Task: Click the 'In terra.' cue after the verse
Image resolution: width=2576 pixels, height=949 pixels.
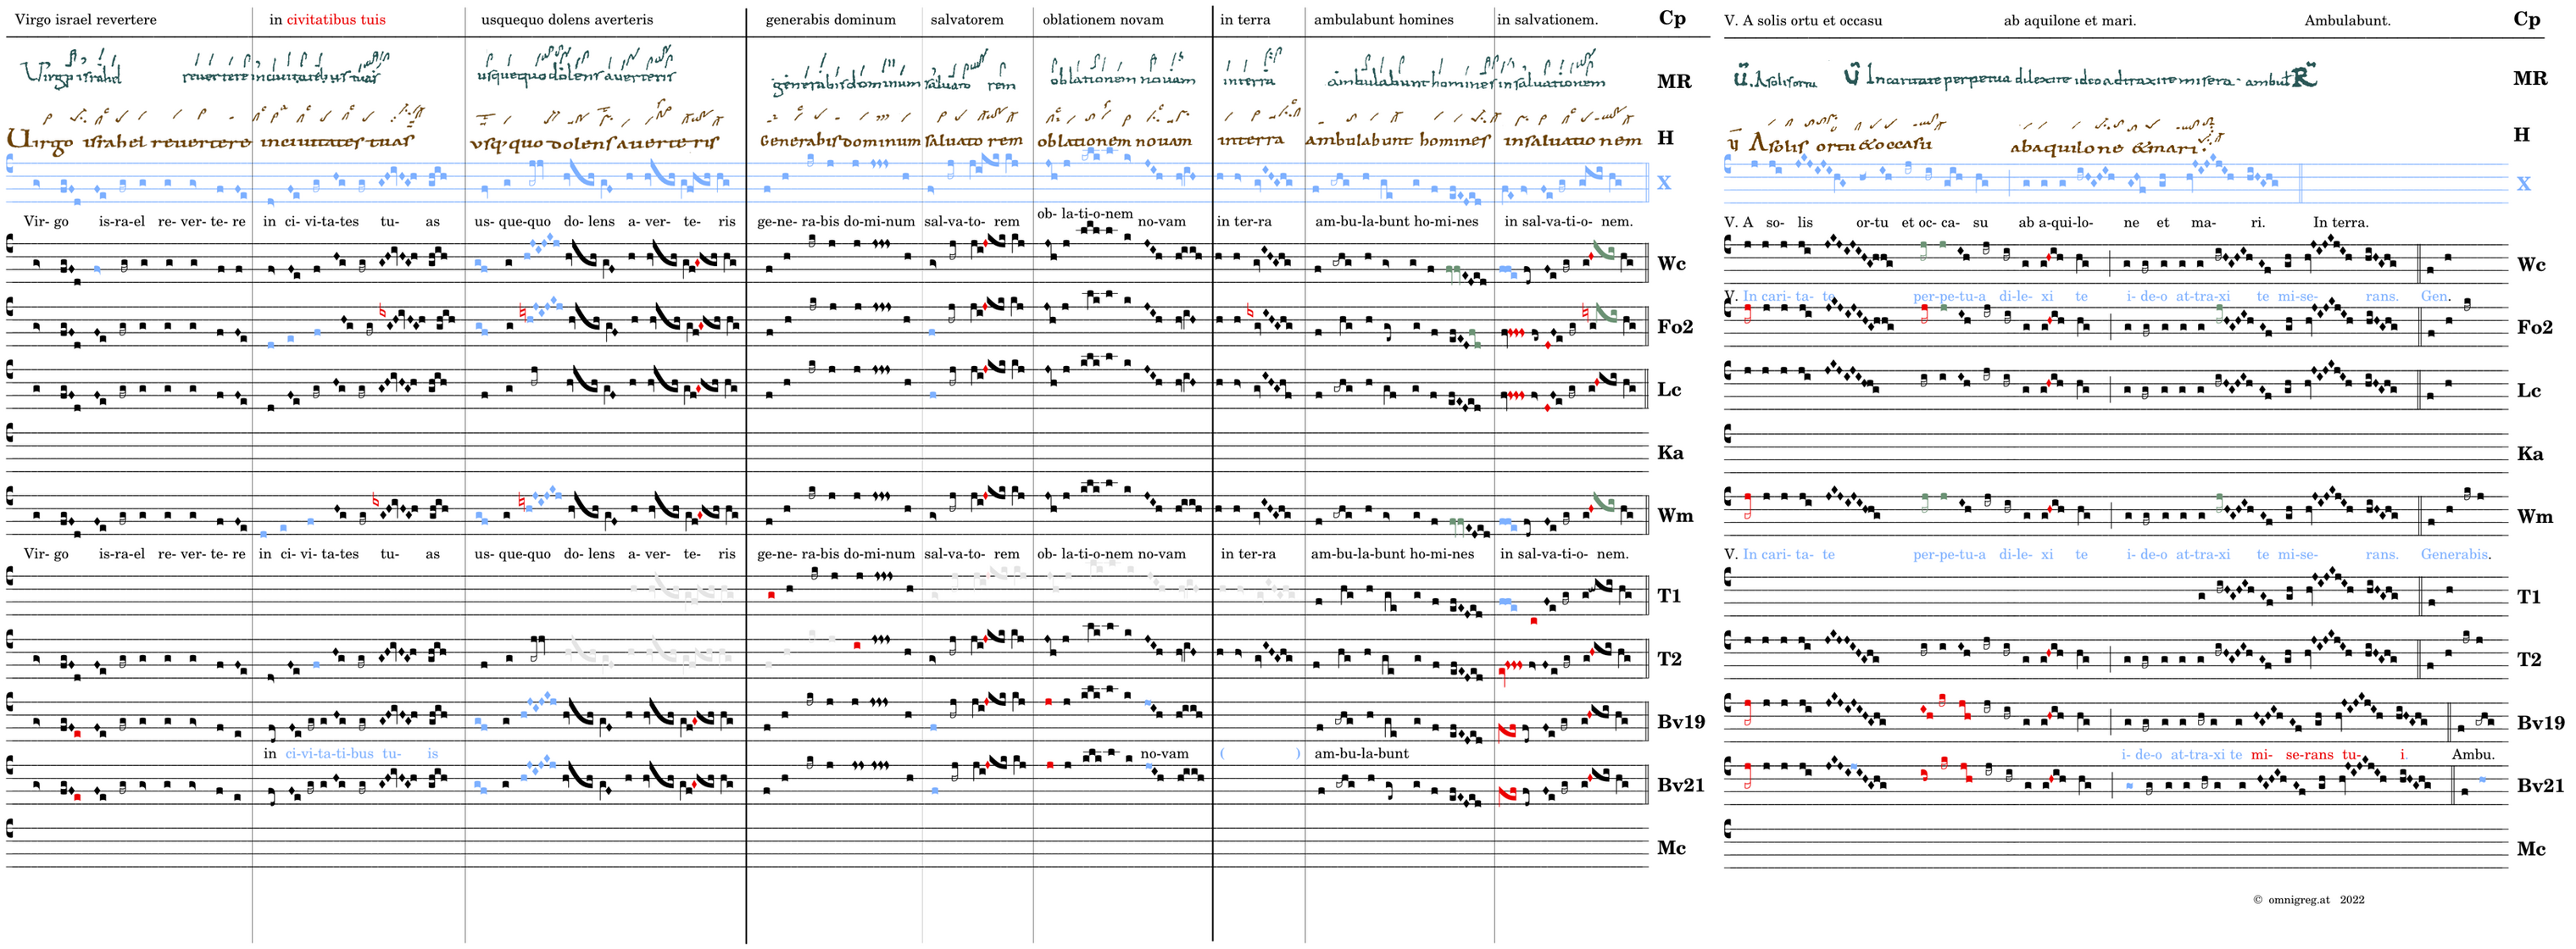Action: [2340, 222]
